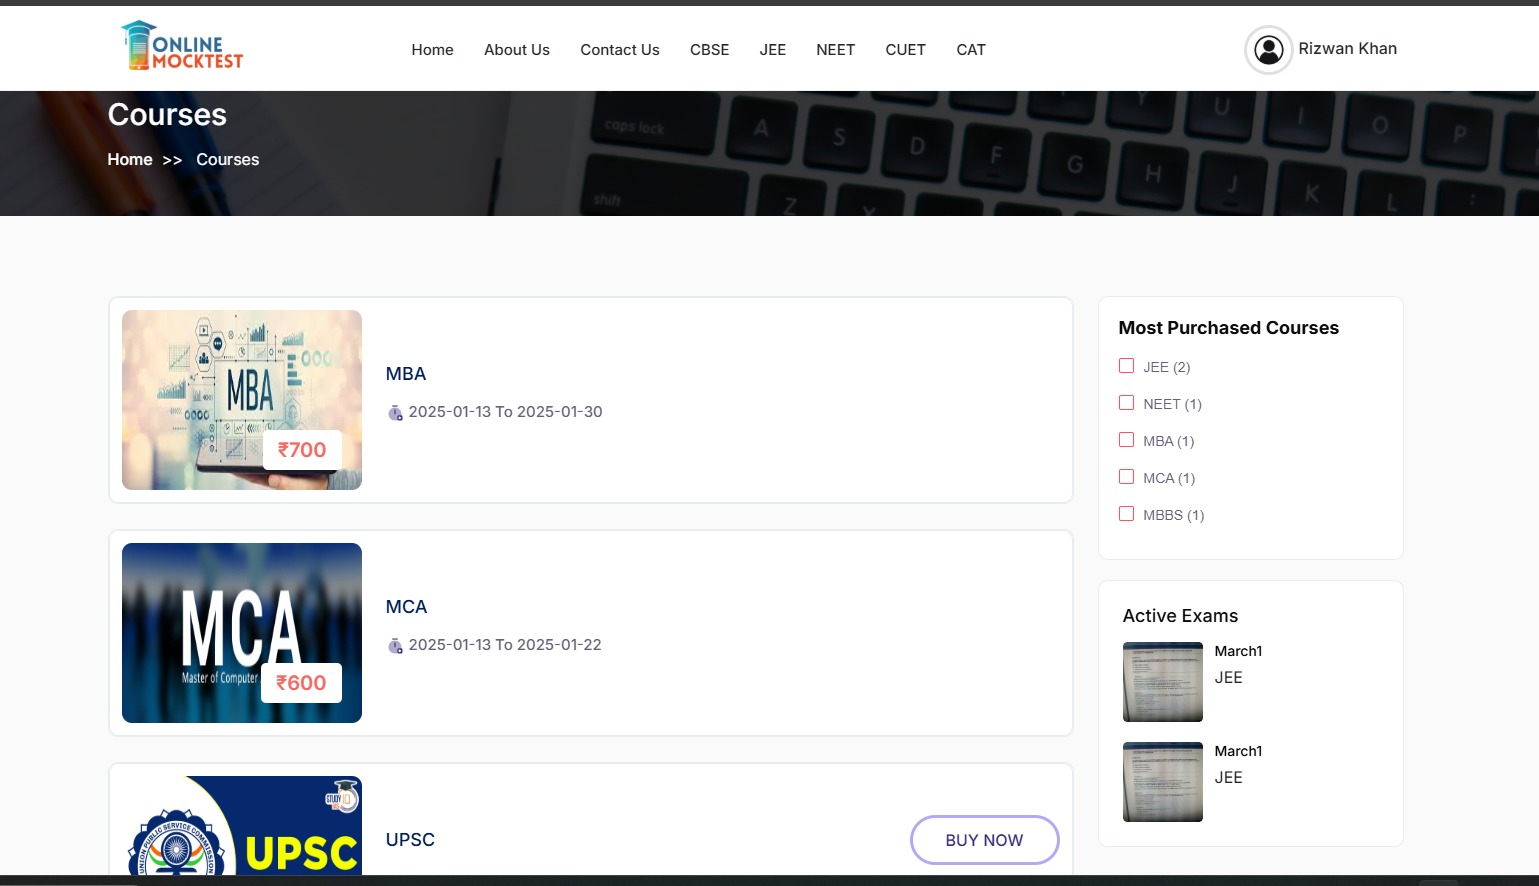Open the second March1 exam thumbnail

click(1162, 782)
